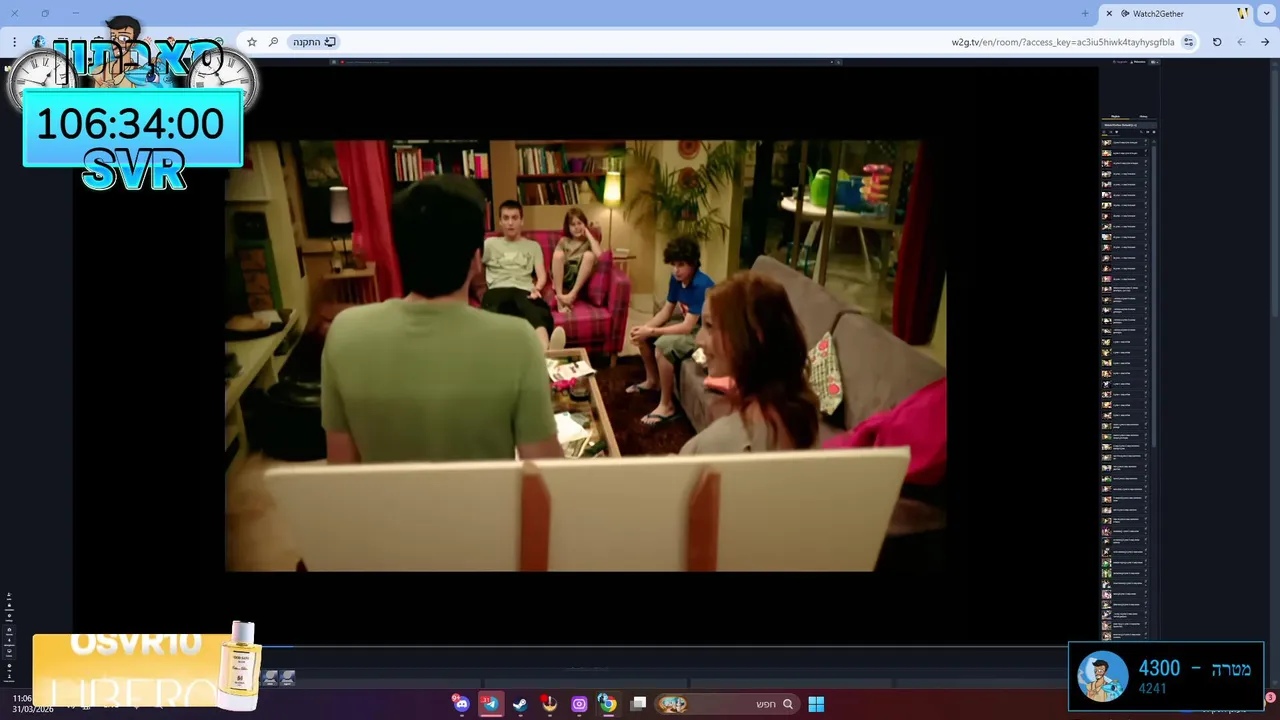
Task: Bookmark this page with the star
Action: pos(252,42)
